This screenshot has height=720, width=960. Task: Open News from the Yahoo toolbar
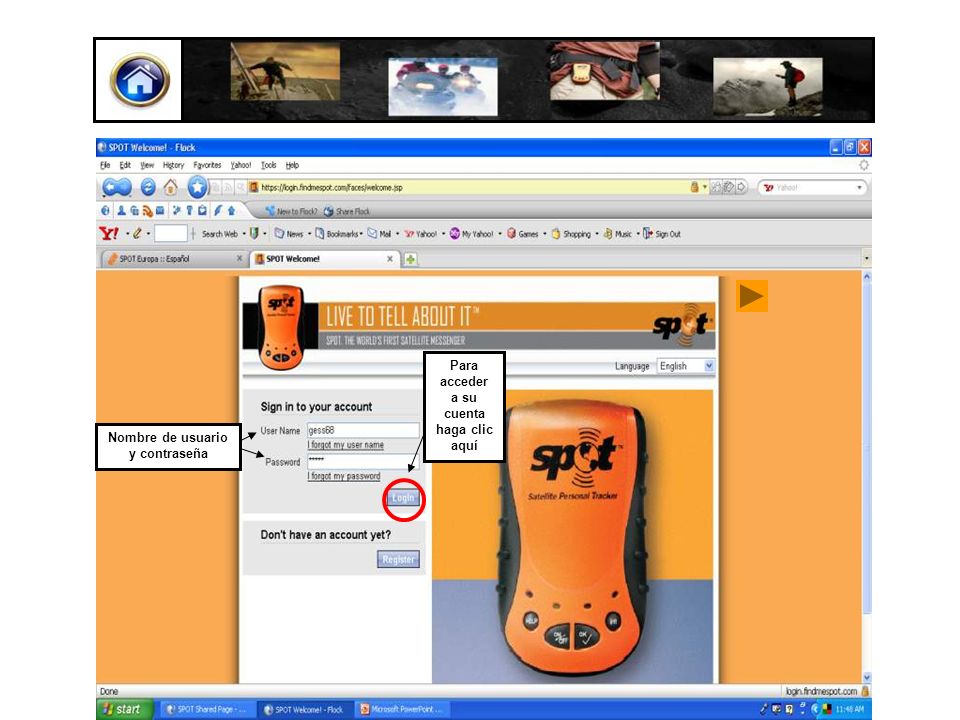point(289,234)
